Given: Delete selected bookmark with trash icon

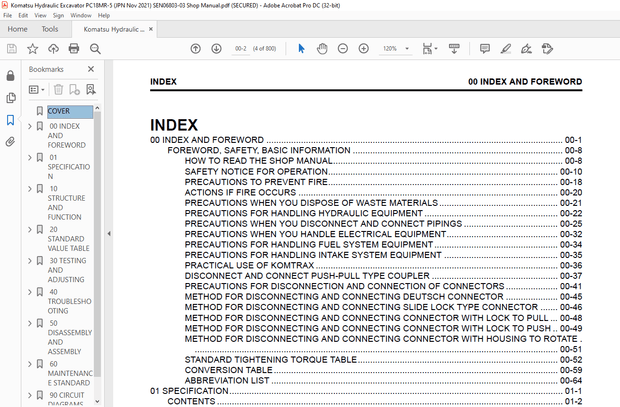Looking at the screenshot, I should (x=59, y=89).
